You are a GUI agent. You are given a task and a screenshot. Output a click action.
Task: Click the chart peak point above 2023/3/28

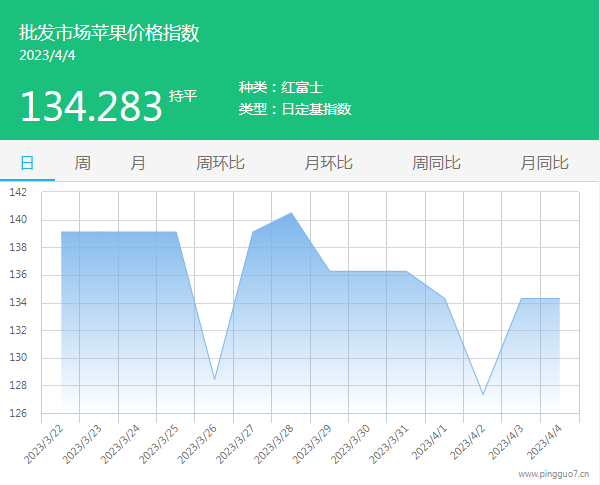coord(291,213)
